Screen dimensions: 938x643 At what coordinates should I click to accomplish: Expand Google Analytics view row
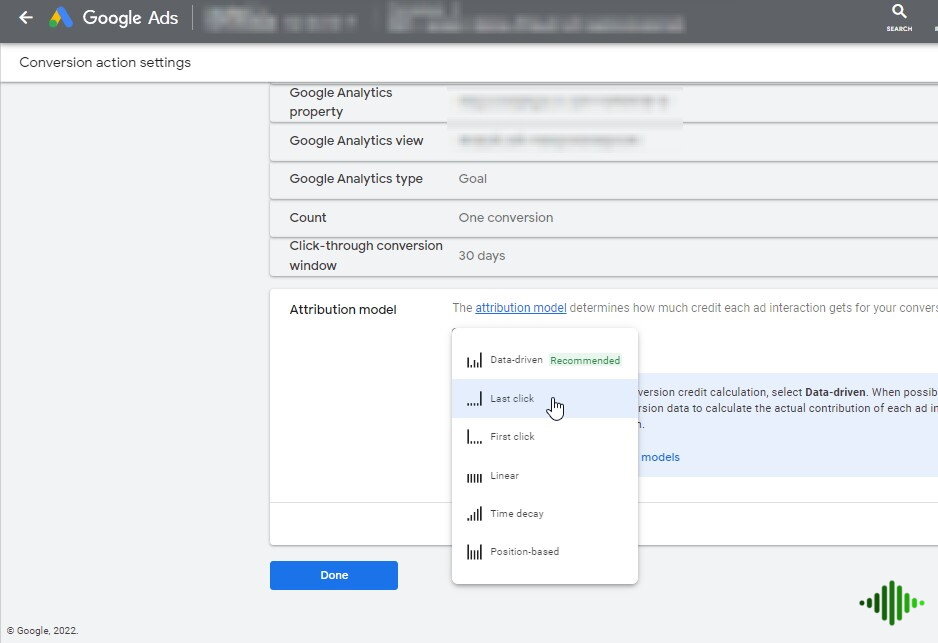tap(604, 141)
